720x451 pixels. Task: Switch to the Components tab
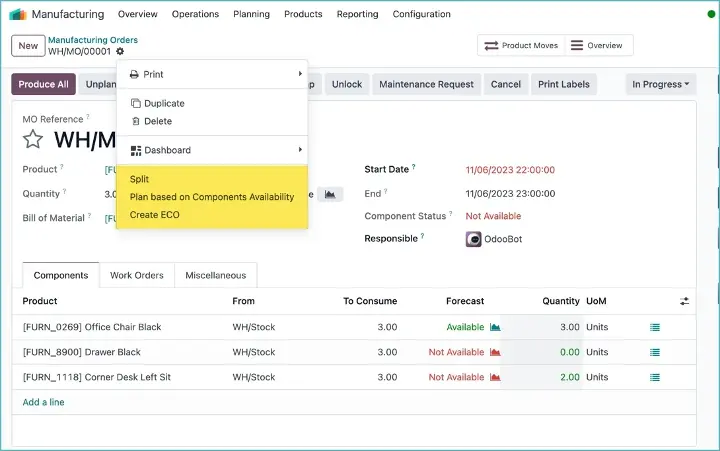[x=61, y=276]
